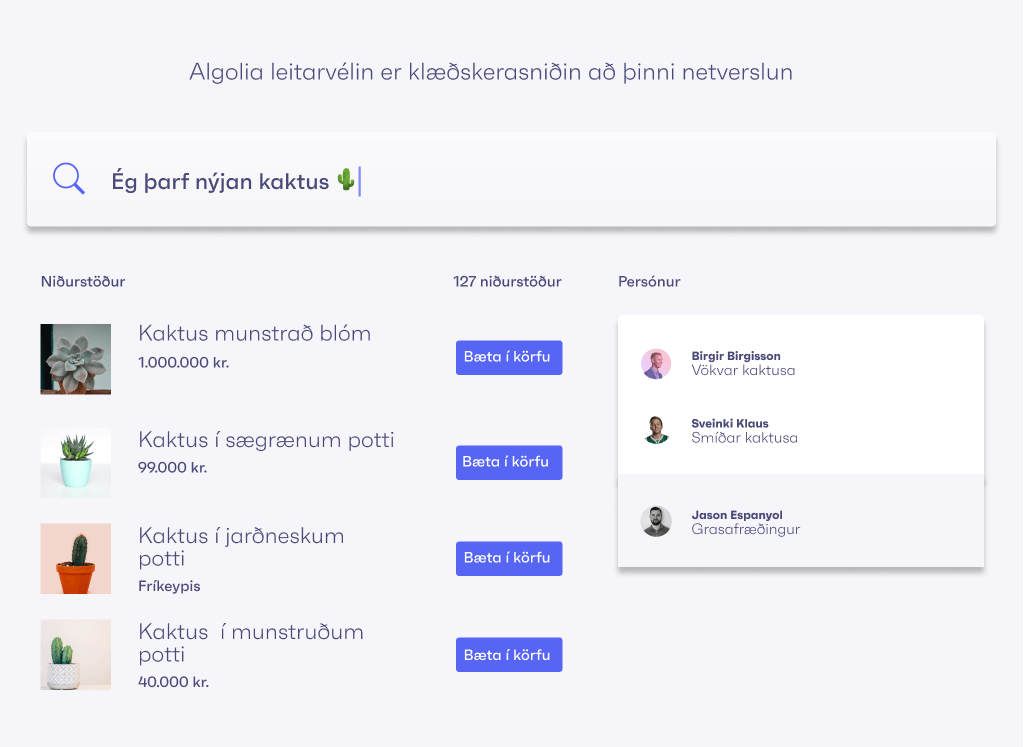Viewport: 1024px width, 747px height.
Task: Click Bæta í körfu for Kaktus í sægrænum potti
Action: [509, 462]
